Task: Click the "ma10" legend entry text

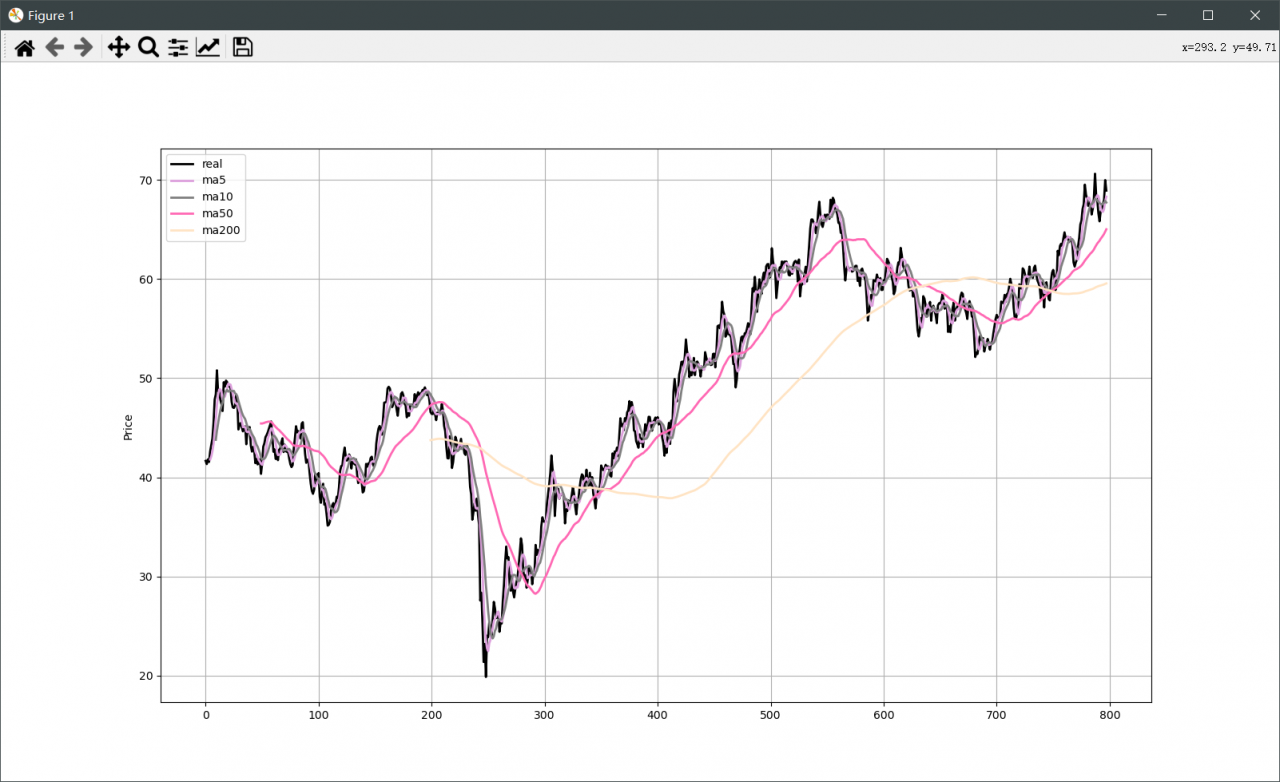Action: point(217,197)
